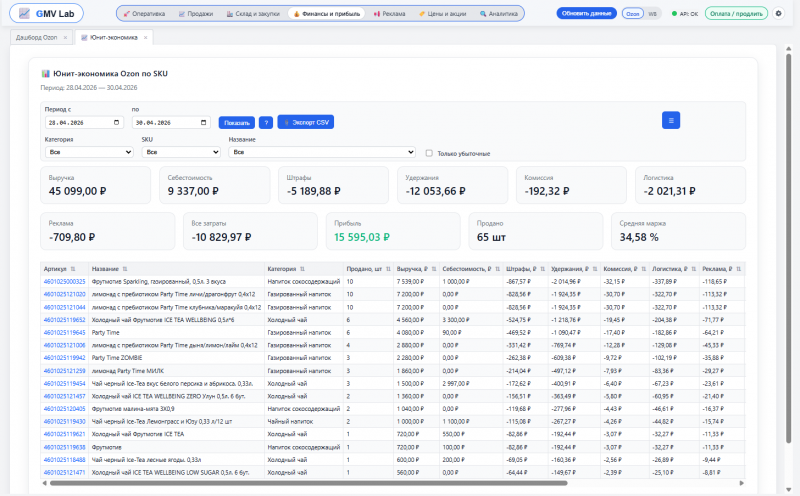Screen dimensions: 800x496
Task: Enable the Только убыточные checkbox
Action: pos(429,153)
